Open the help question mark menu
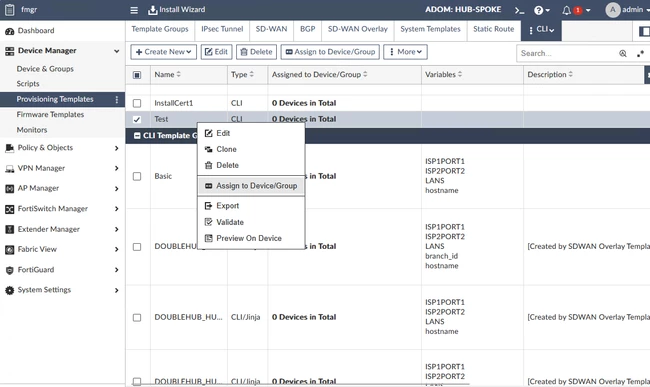 click(x=542, y=10)
